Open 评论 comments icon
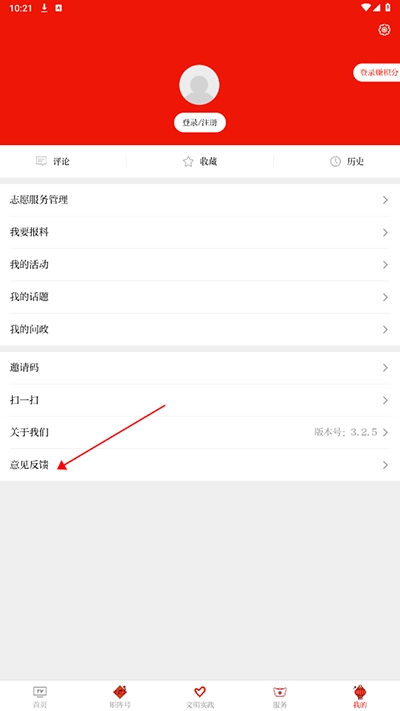Image resolution: width=400 pixels, height=711 pixels. pyautogui.click(x=41, y=161)
